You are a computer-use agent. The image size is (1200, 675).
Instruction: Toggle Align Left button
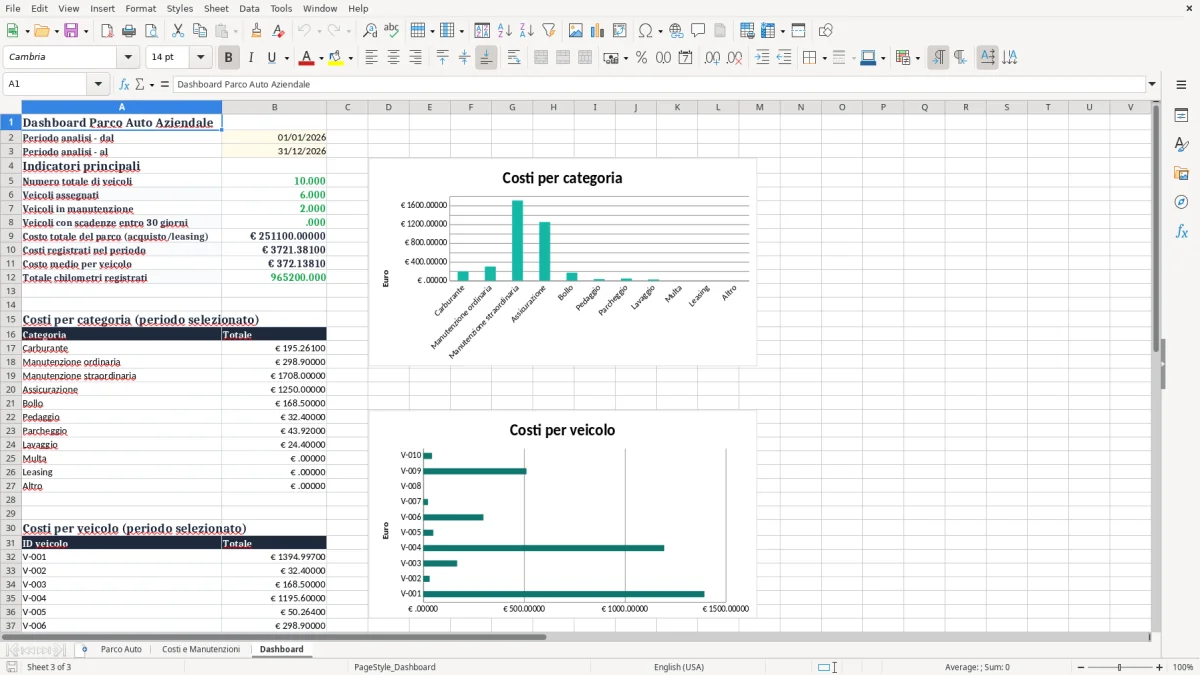[371, 58]
